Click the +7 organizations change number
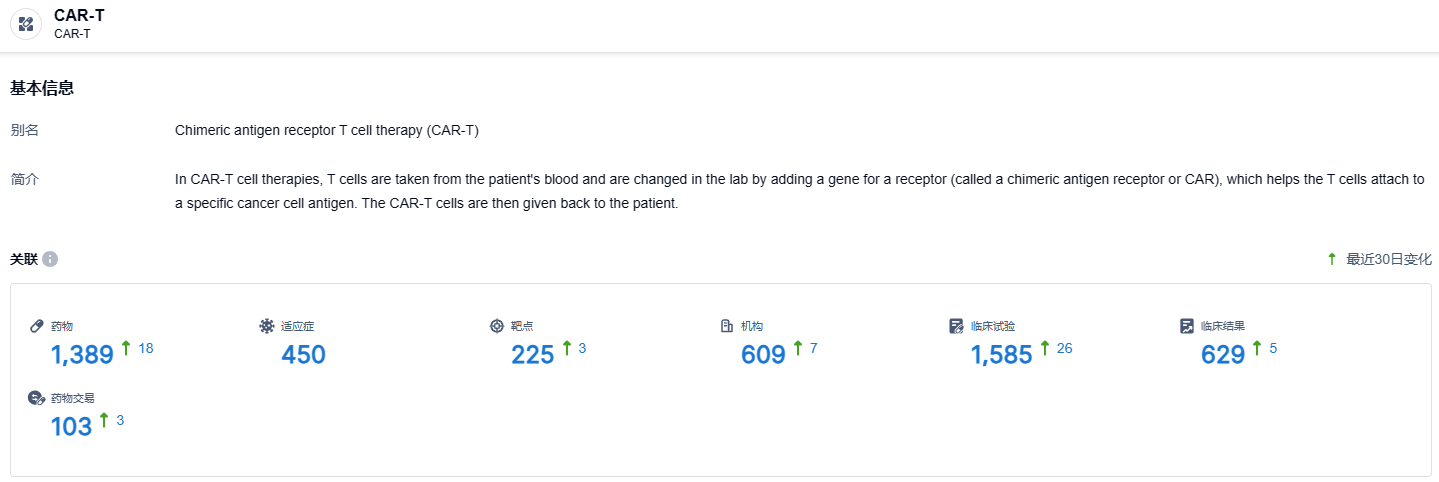The height and width of the screenshot is (482, 1439). pyautogui.click(x=814, y=348)
